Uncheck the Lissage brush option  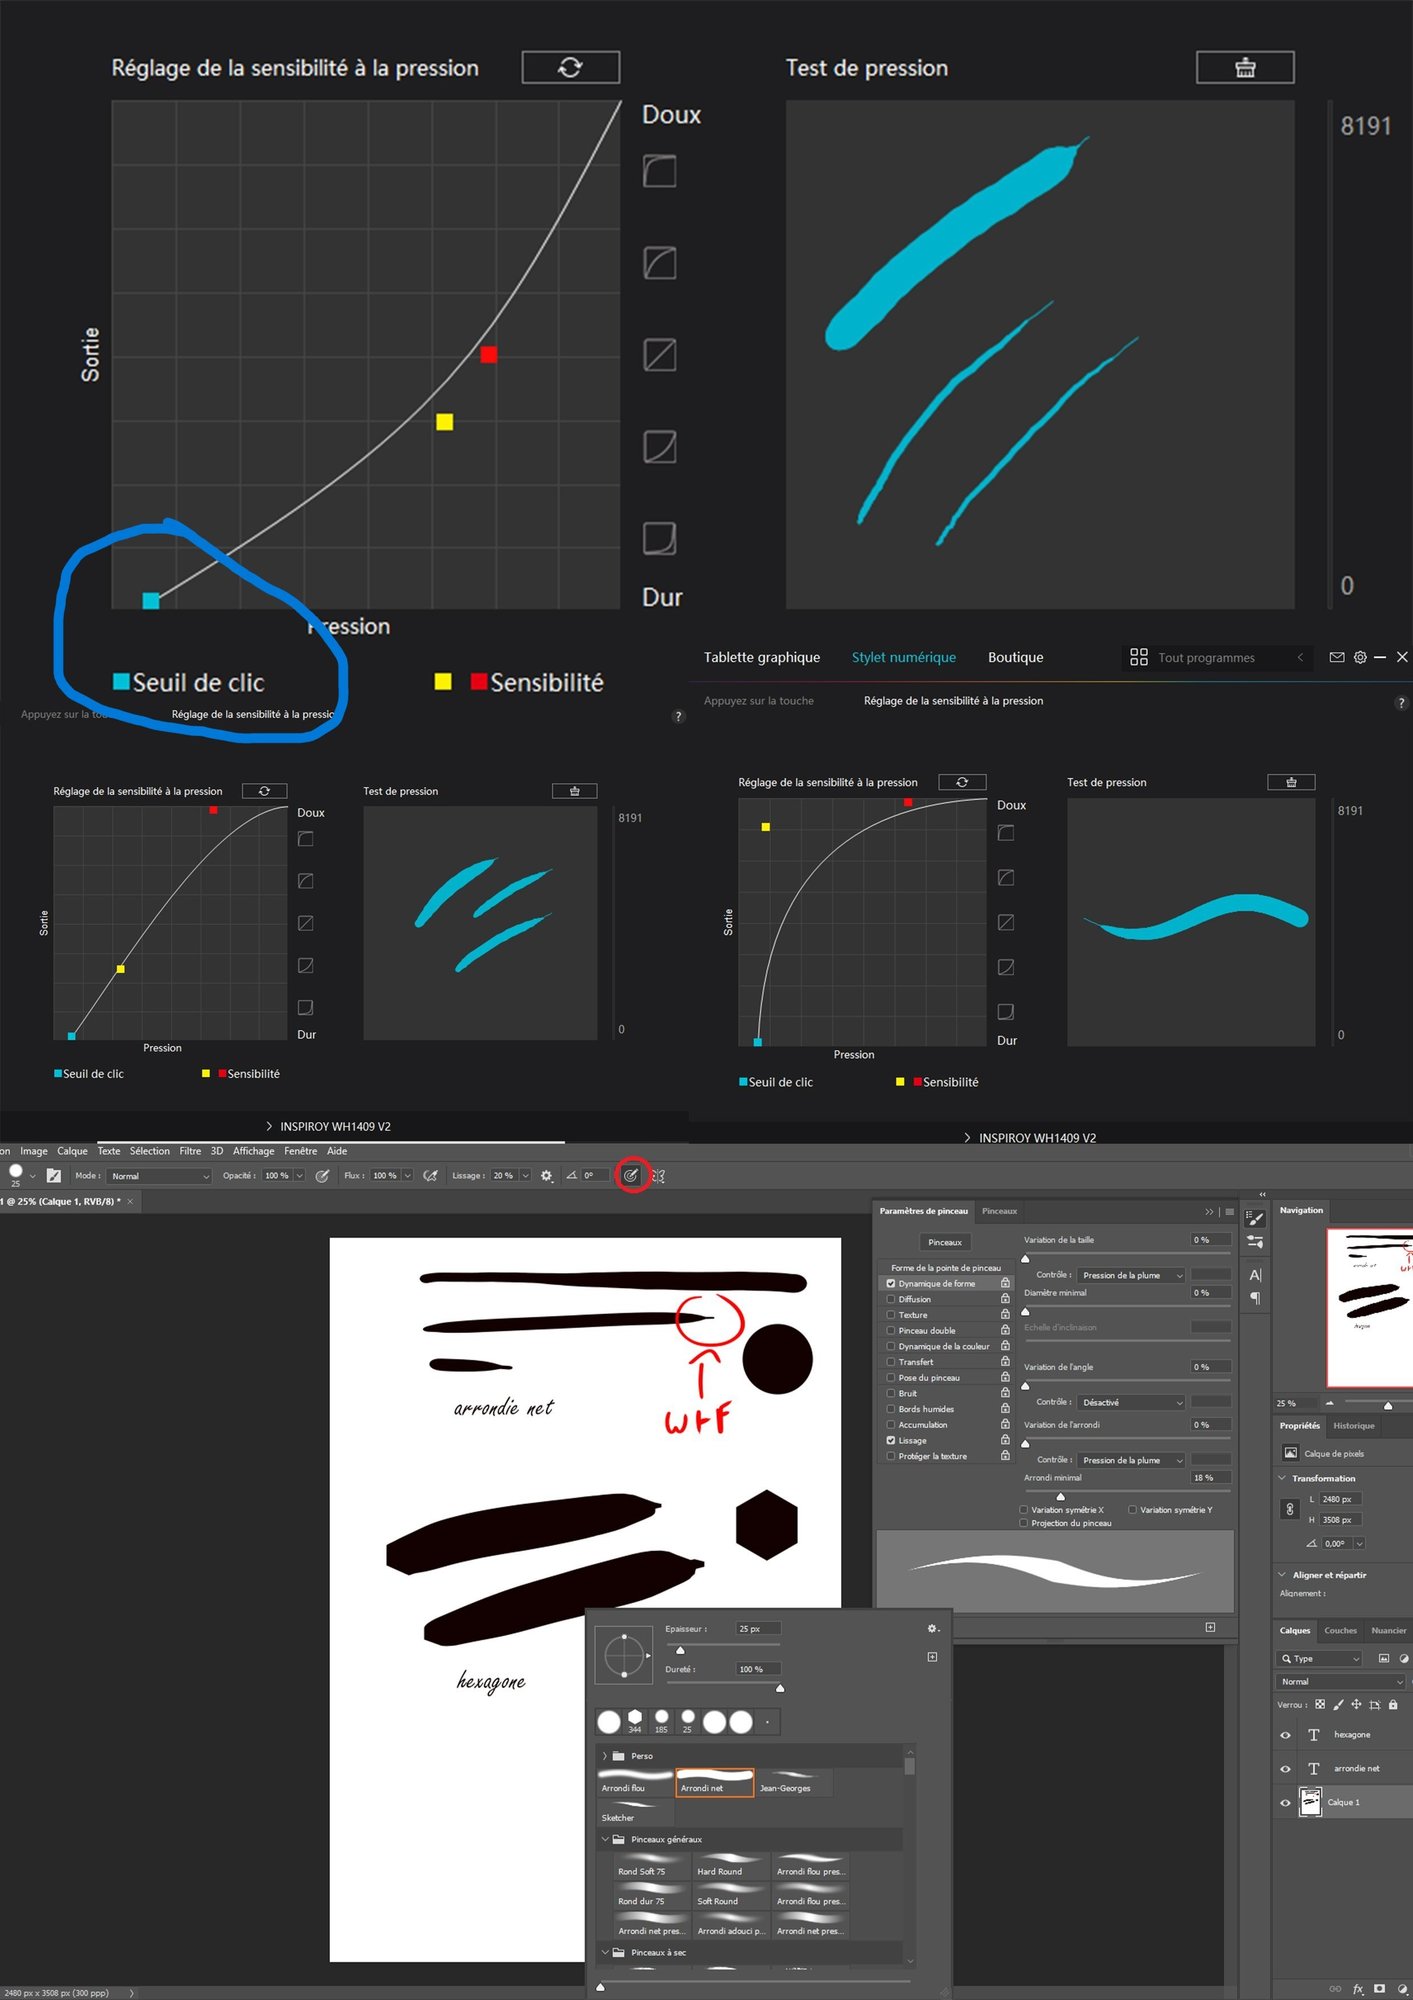click(891, 1441)
